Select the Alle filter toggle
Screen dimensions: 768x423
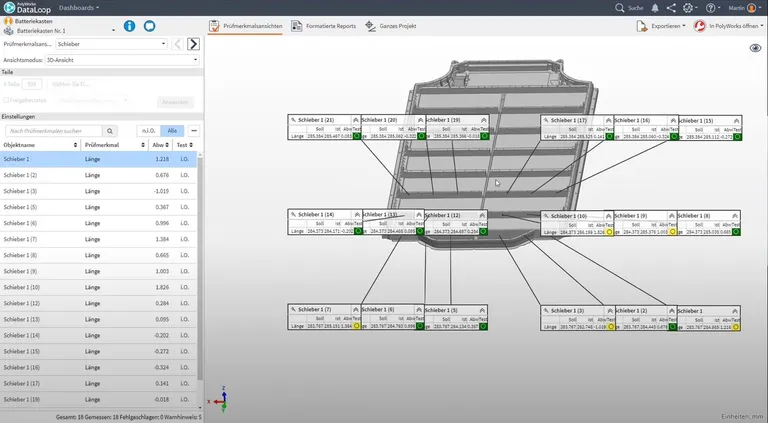[172, 131]
